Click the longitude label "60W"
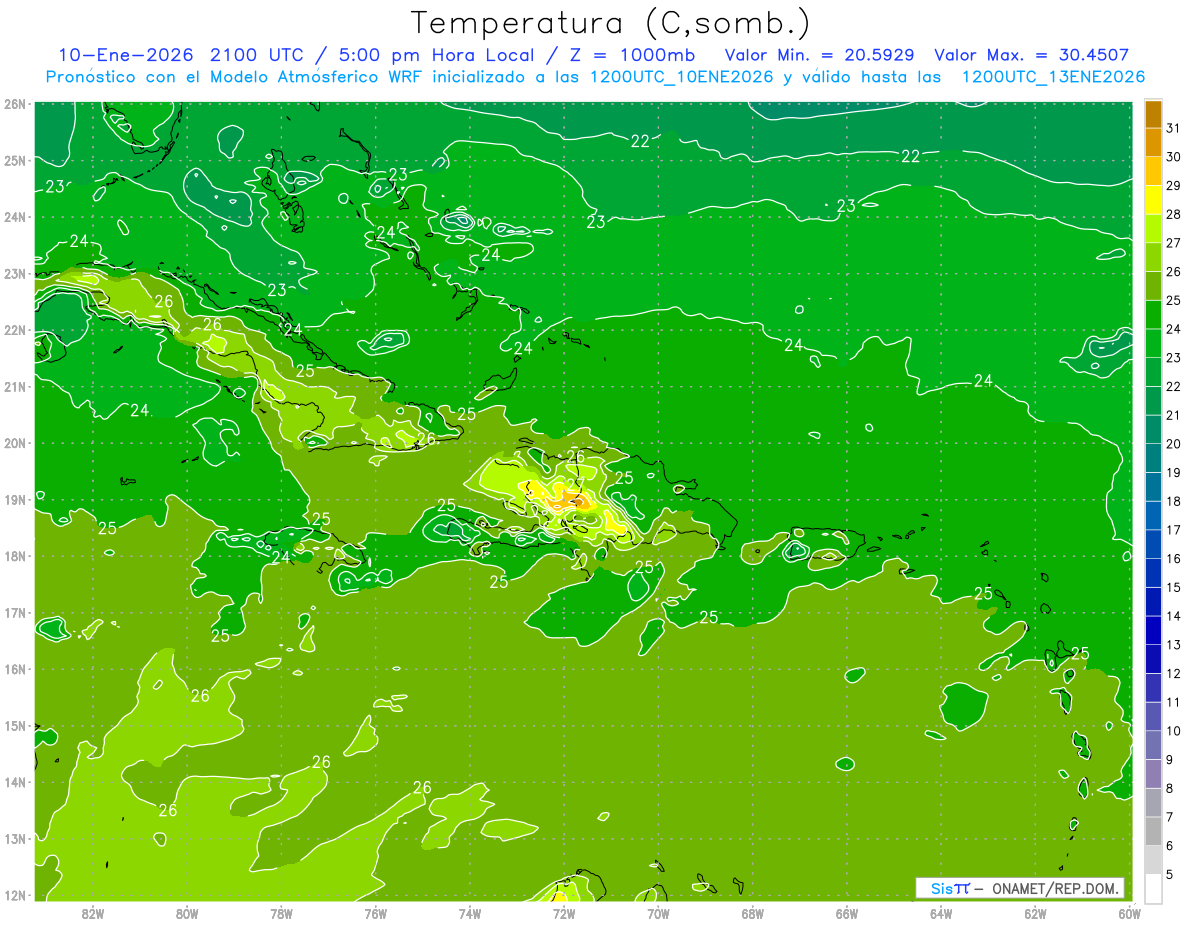Viewport: 1200px width, 927px height. point(1129,913)
